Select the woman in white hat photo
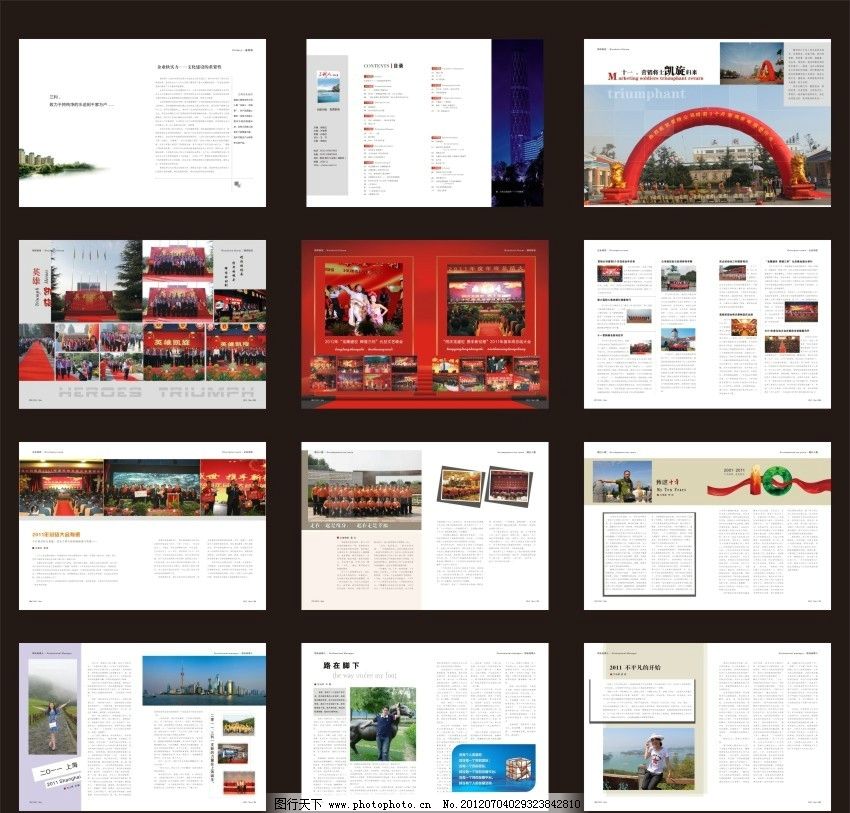This screenshot has width=850, height=813. tap(647, 758)
